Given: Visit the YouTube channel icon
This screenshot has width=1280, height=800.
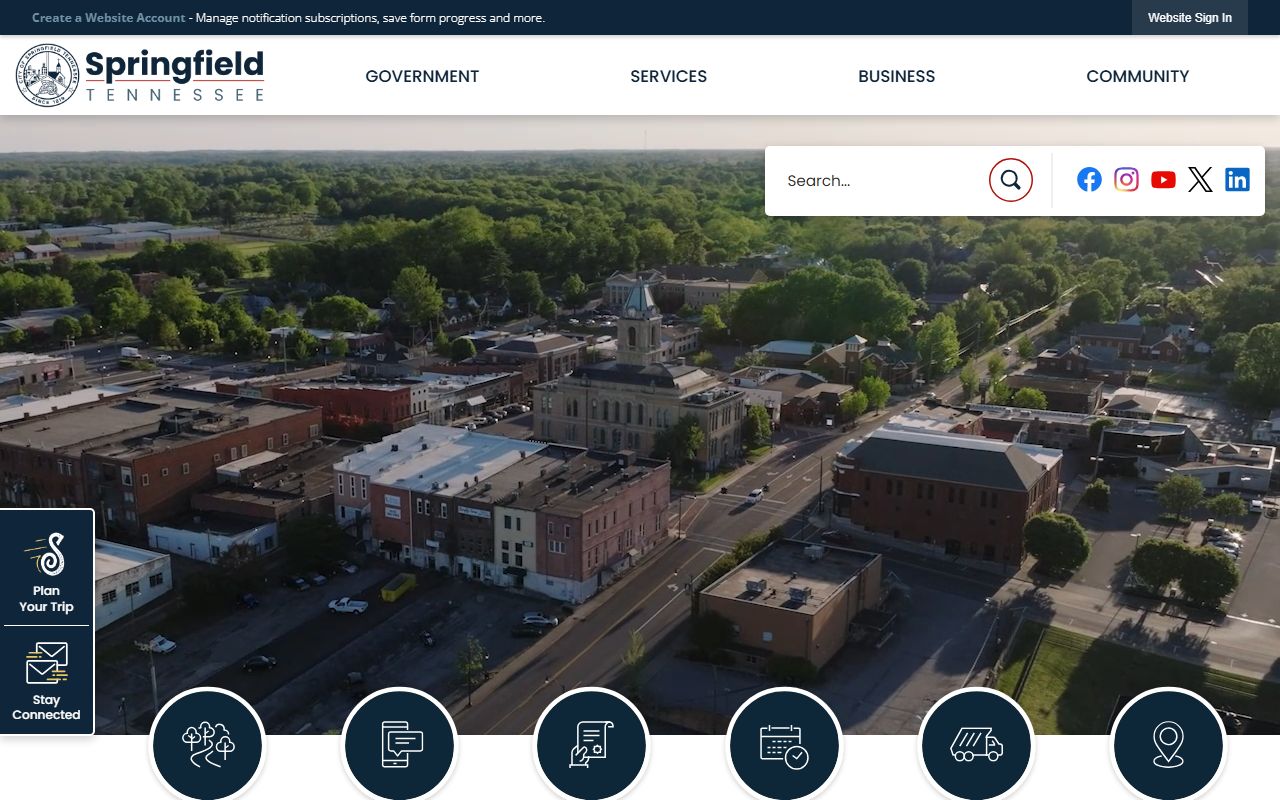Looking at the screenshot, I should [x=1163, y=180].
